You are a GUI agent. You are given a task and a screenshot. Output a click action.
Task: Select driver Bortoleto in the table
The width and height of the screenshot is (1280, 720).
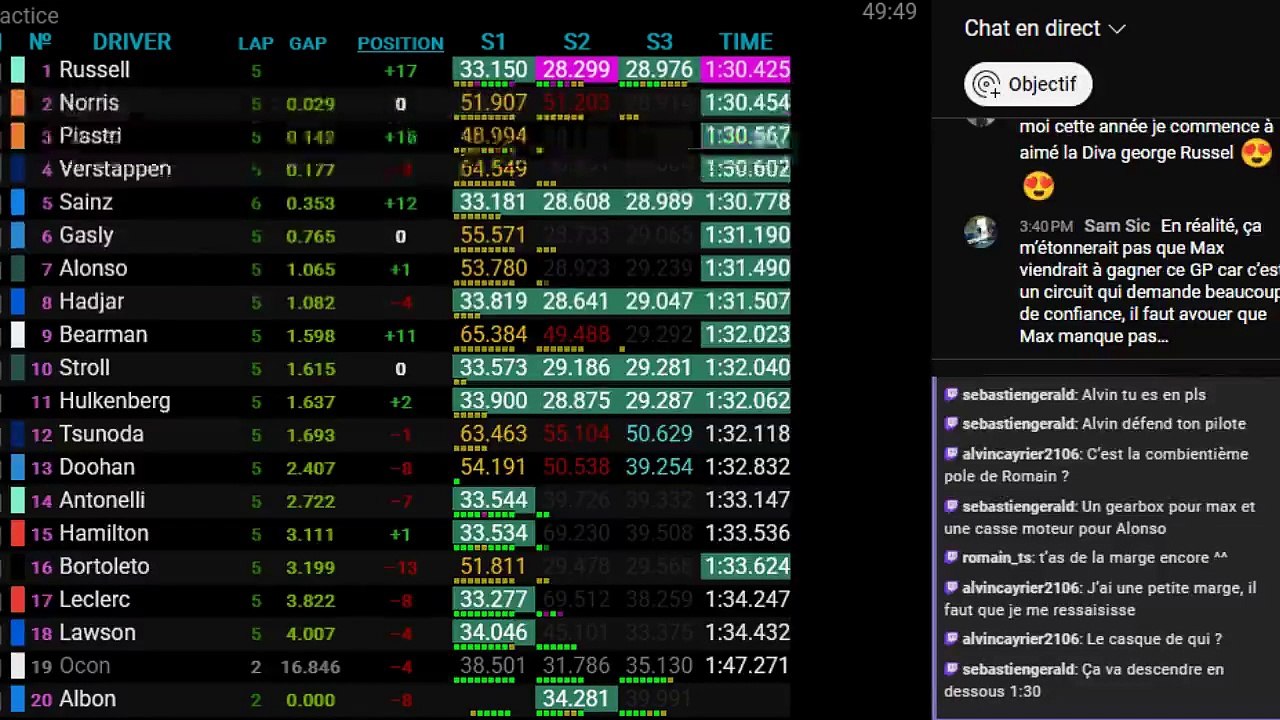[x=104, y=566]
